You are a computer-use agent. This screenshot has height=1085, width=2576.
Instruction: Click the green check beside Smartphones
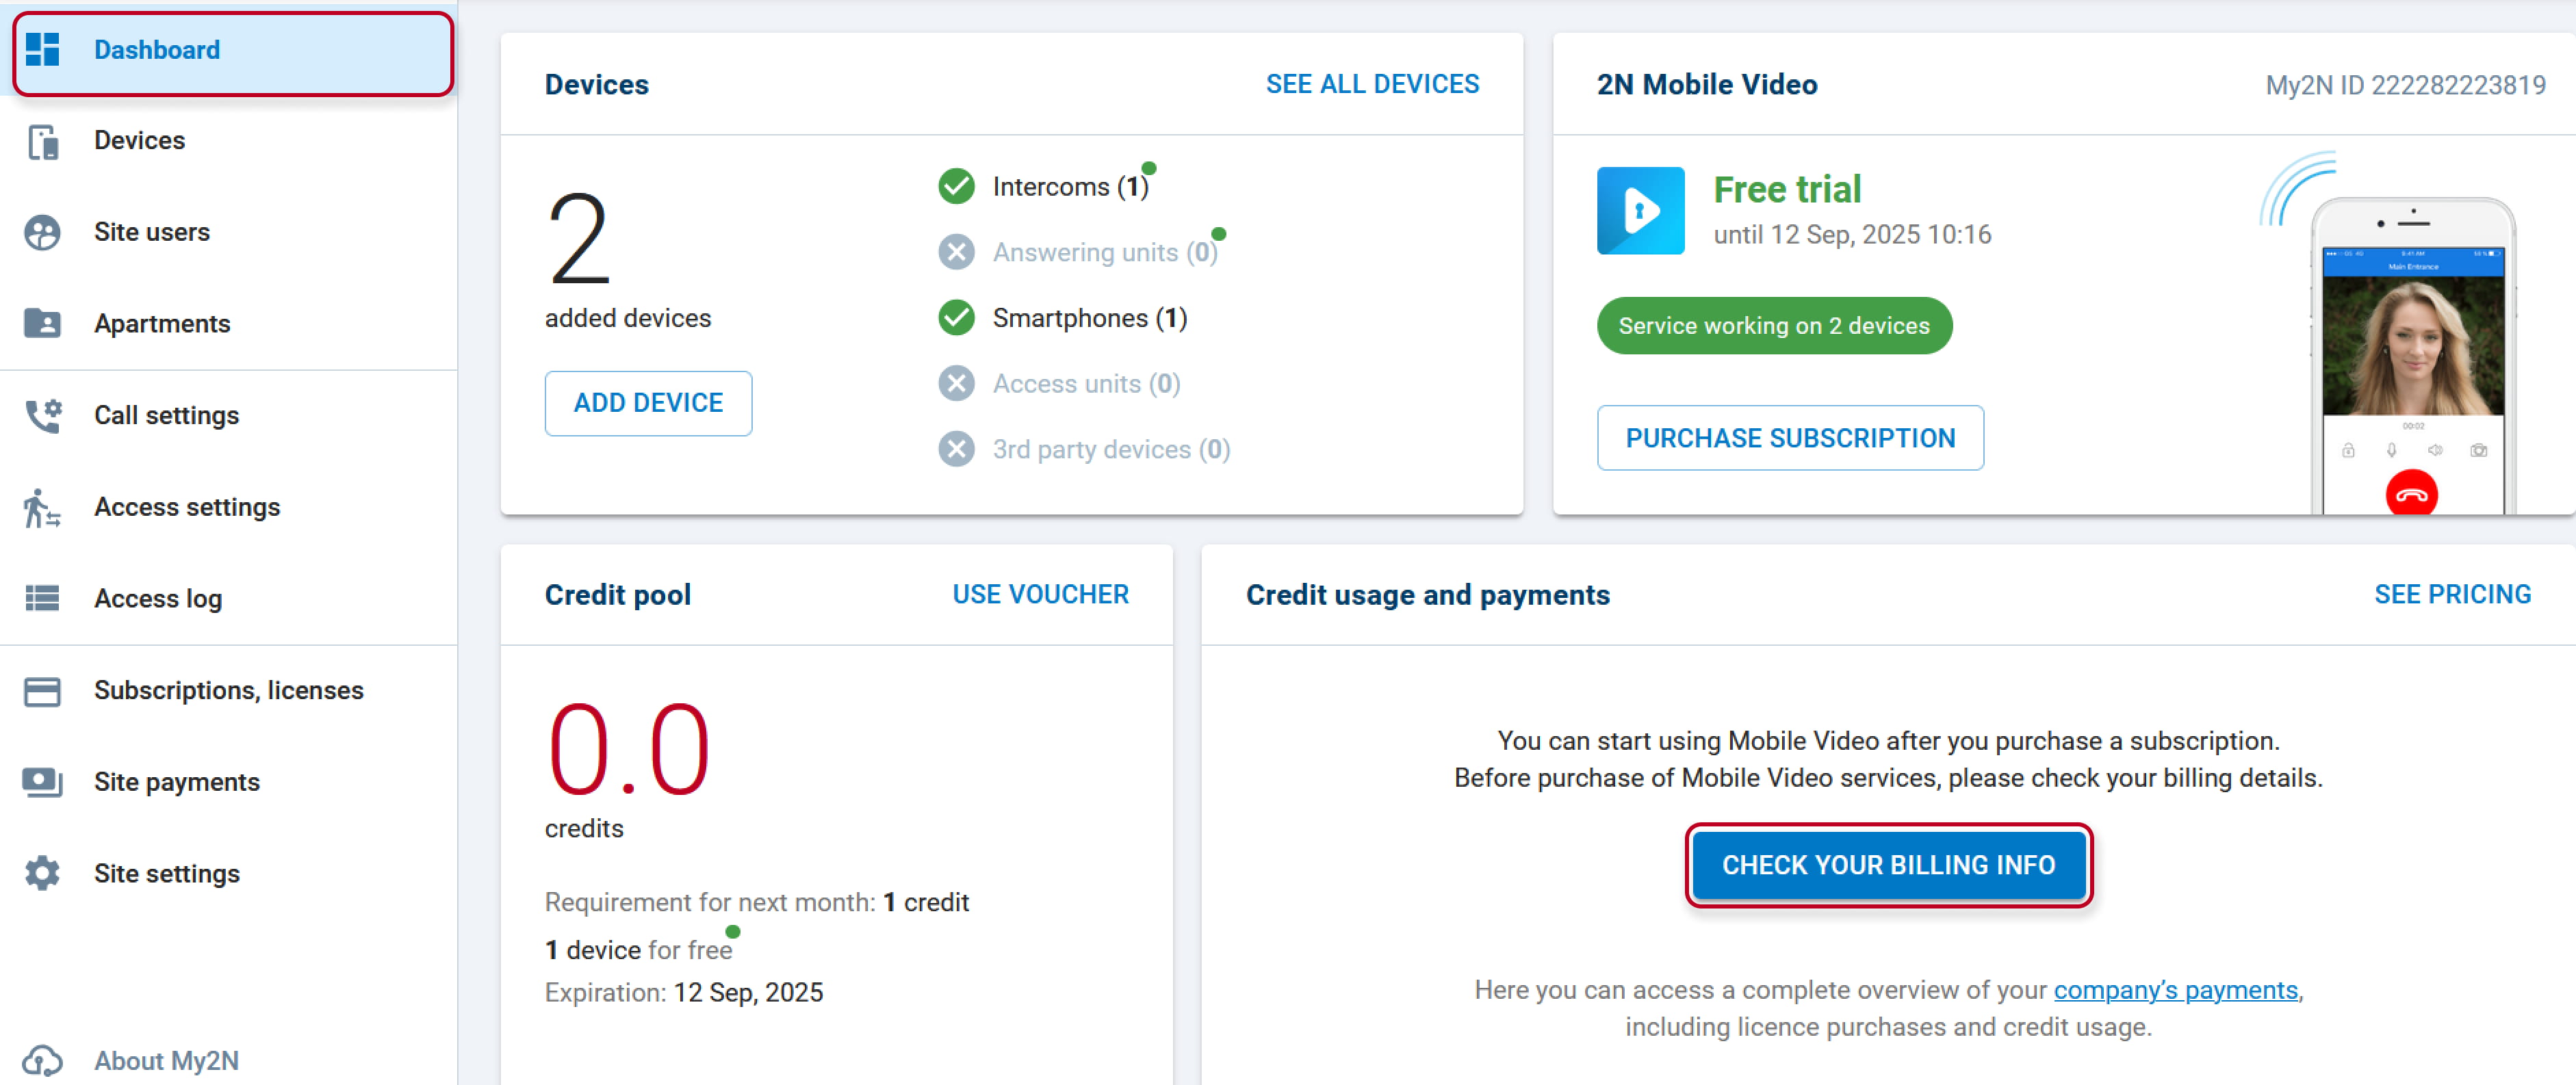click(956, 317)
